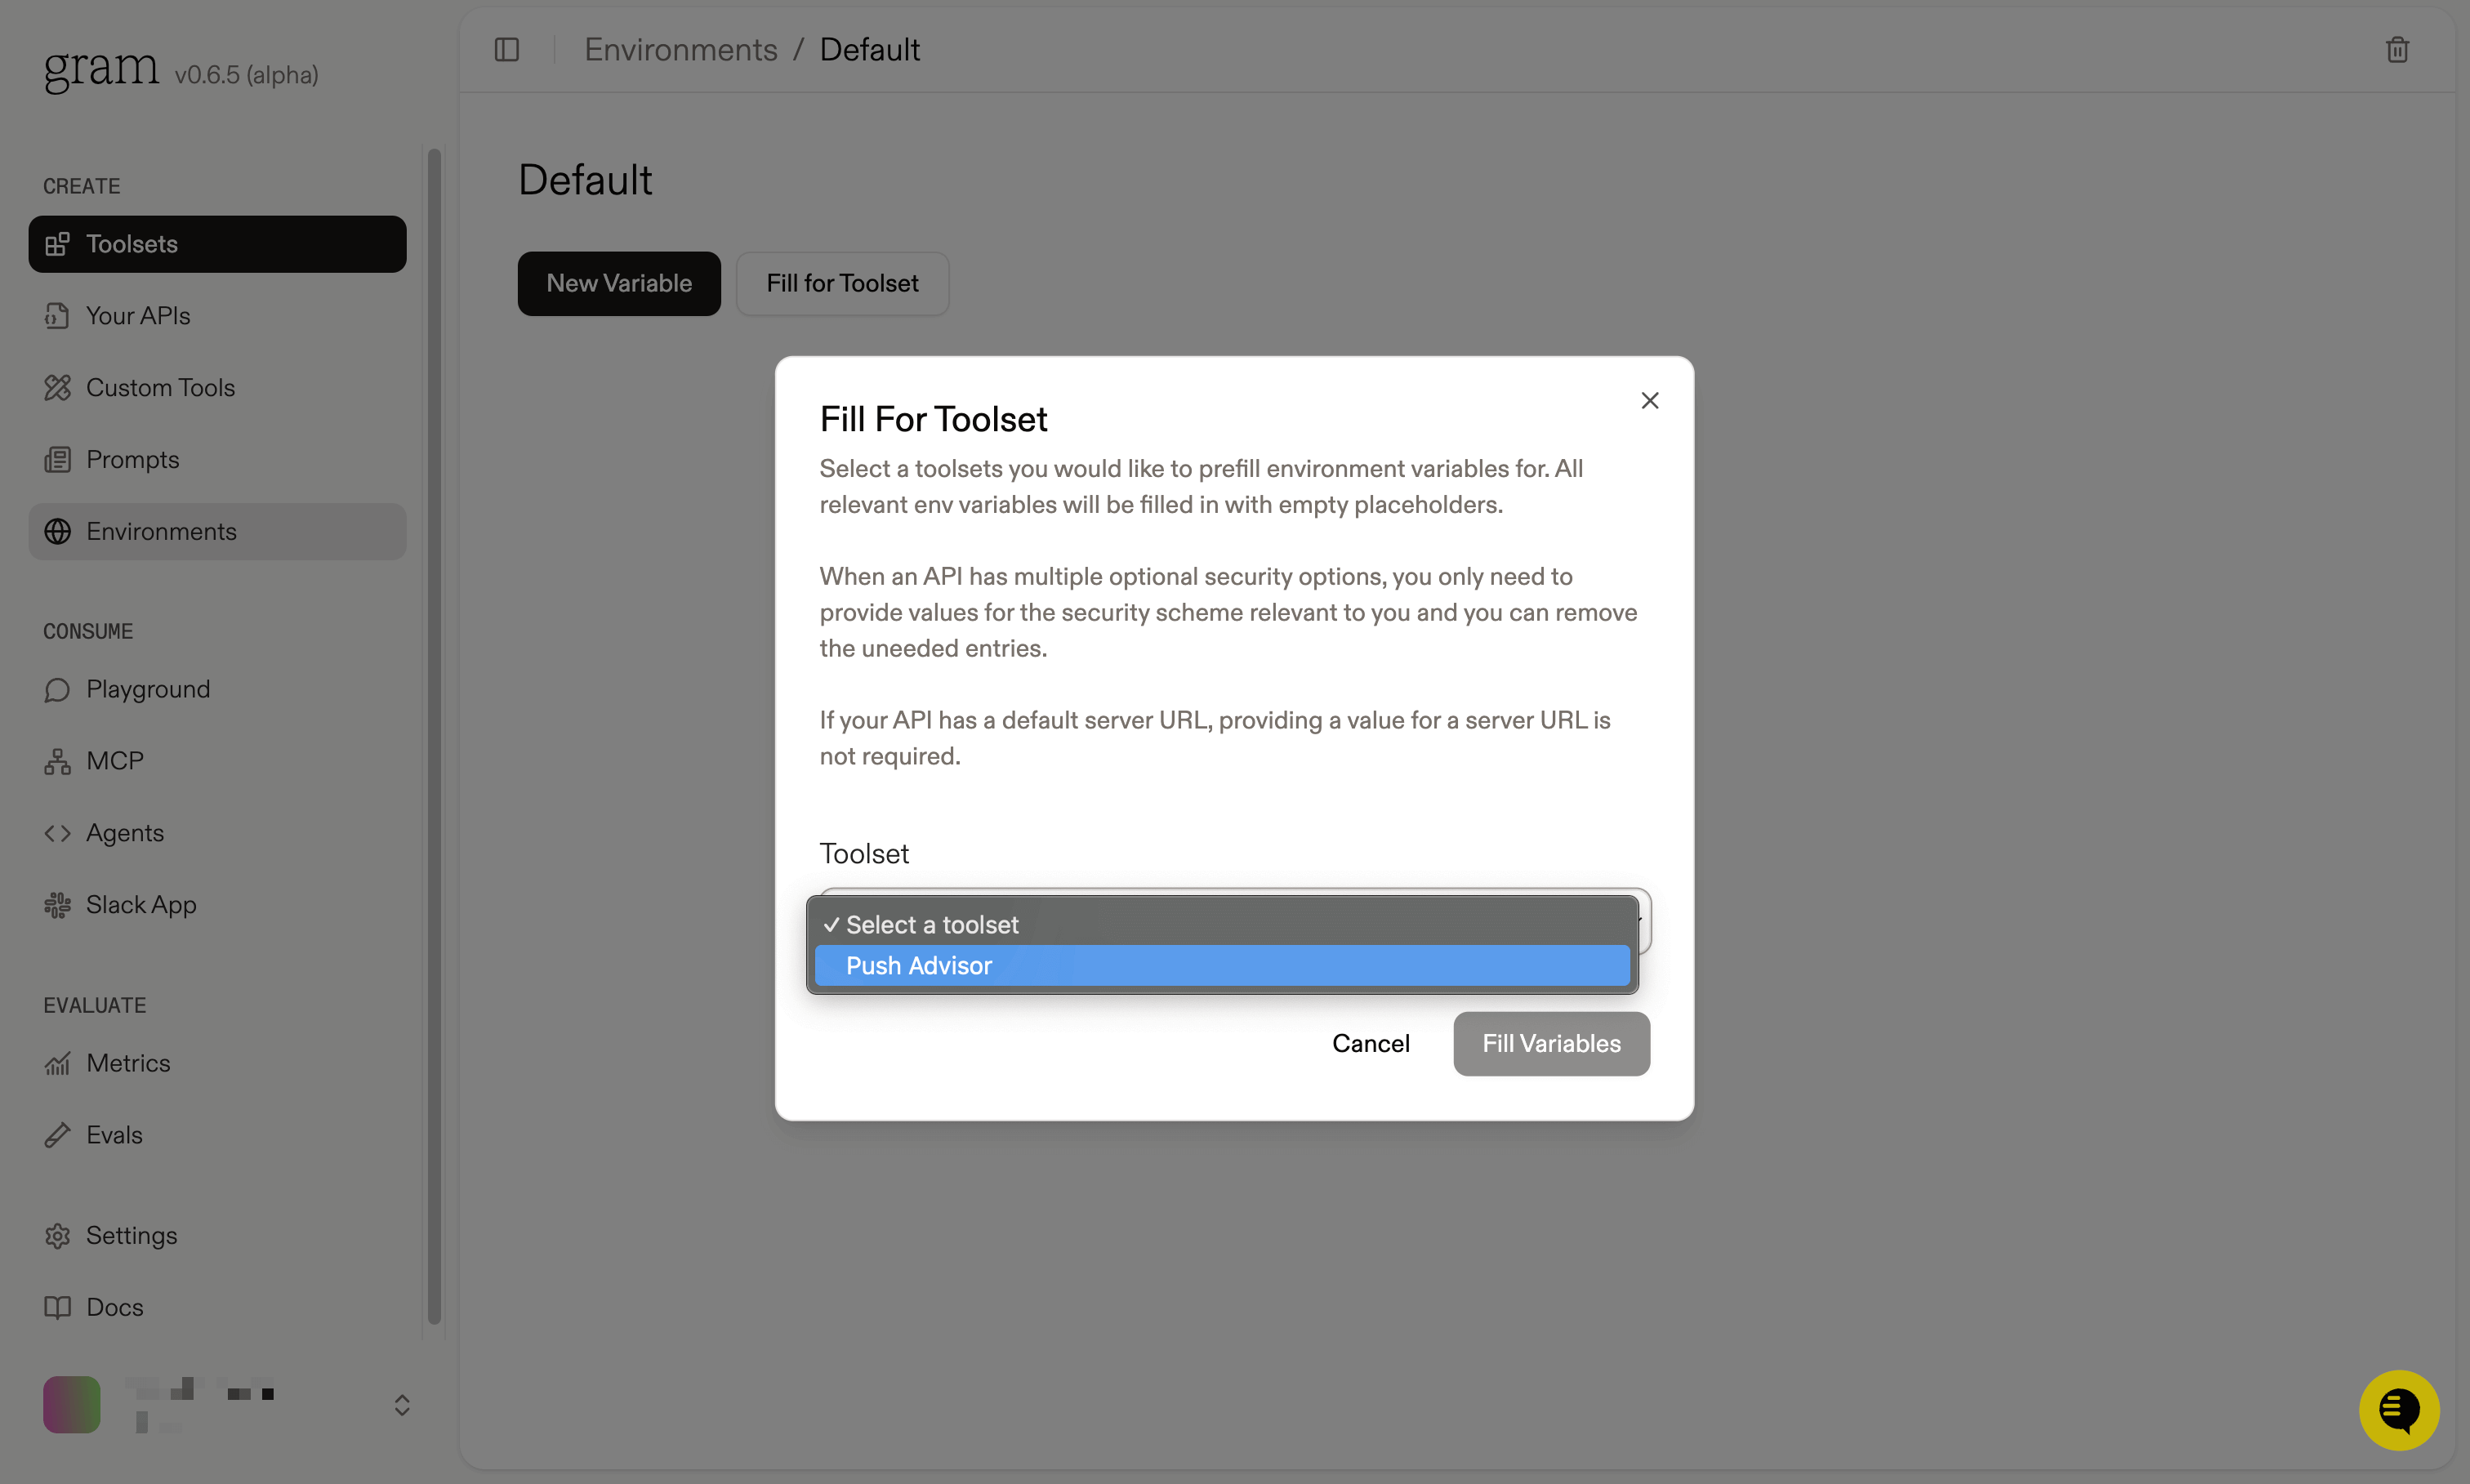
Task: Open the Toolsets menu label
Action: point(132,244)
